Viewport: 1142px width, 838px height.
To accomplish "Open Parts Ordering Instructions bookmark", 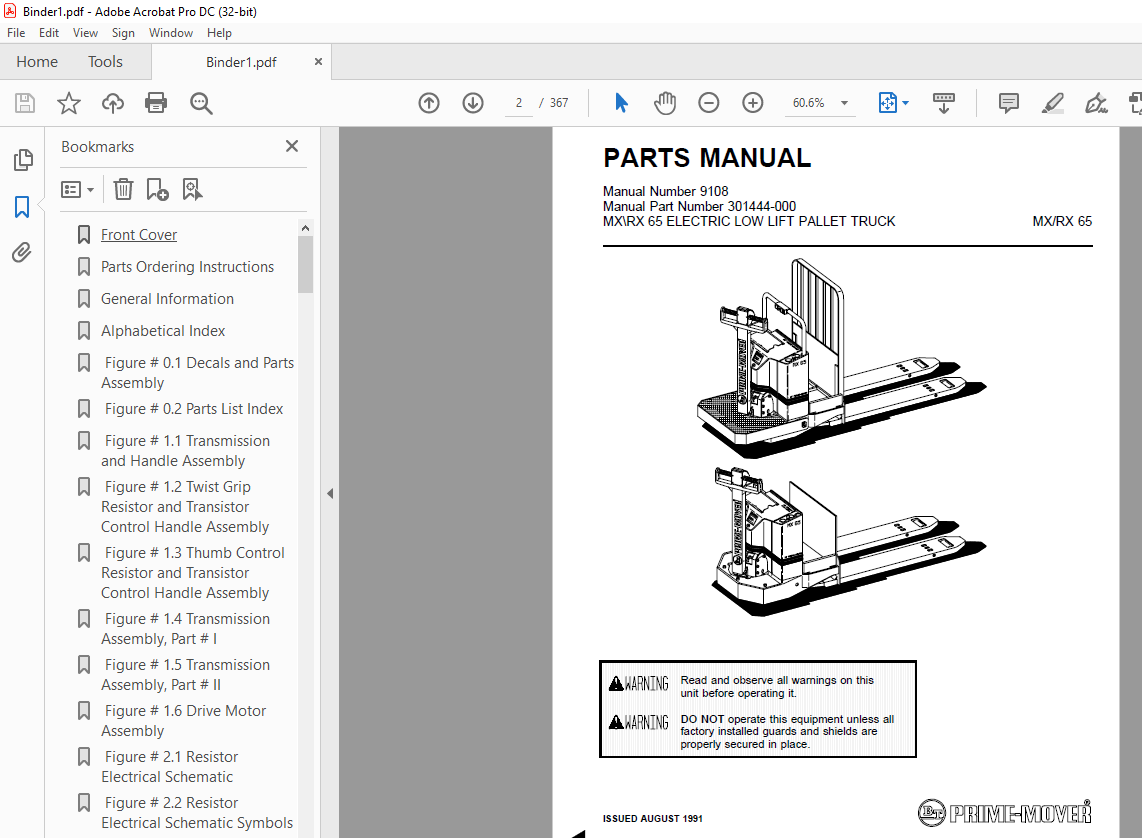I will [x=187, y=266].
